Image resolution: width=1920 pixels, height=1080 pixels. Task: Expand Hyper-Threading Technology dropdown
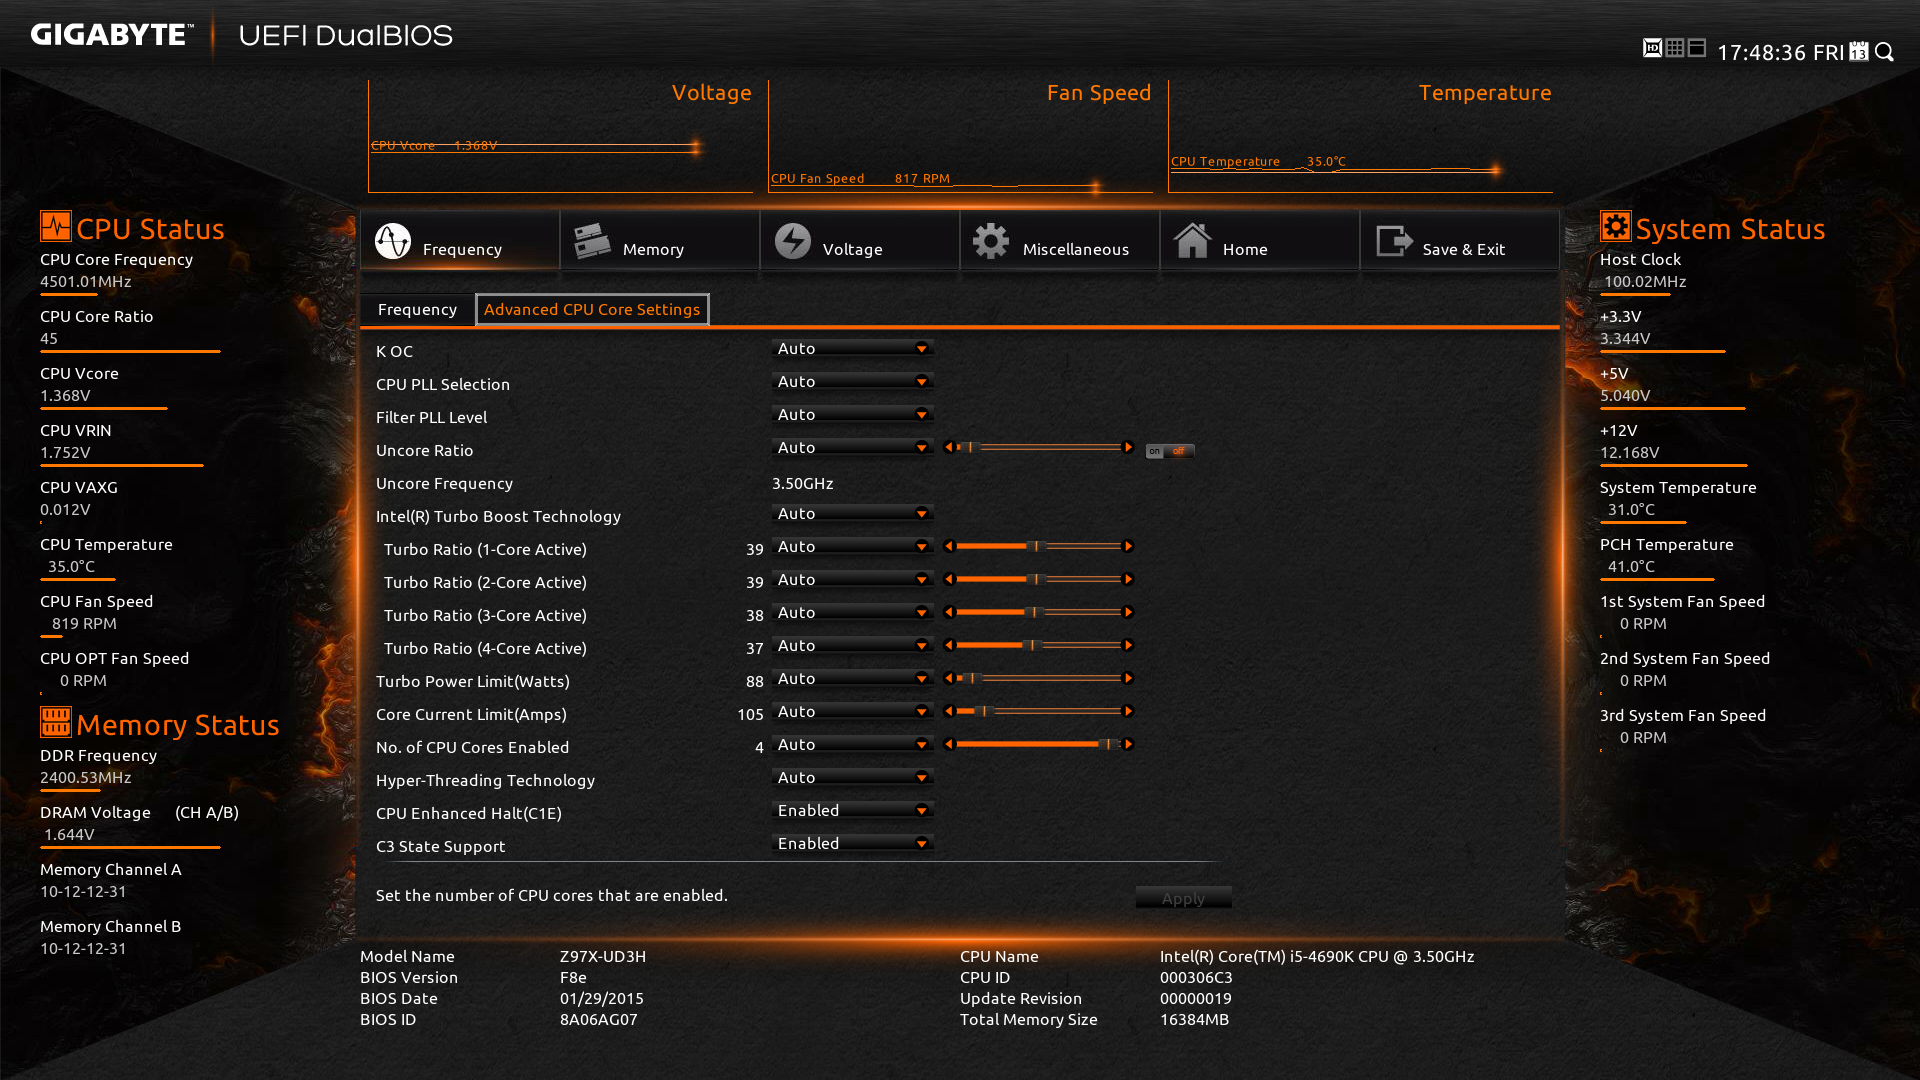click(x=853, y=777)
